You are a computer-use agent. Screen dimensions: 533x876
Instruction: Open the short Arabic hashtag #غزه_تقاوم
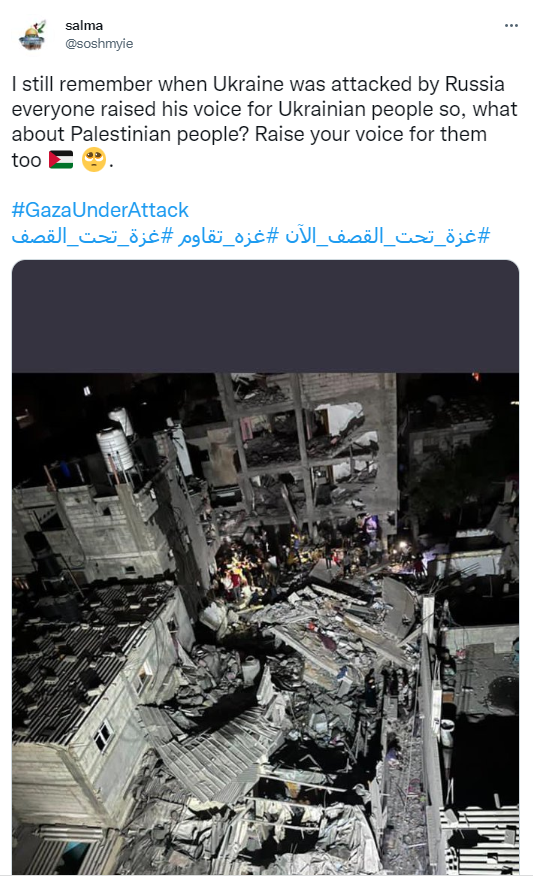coord(228,236)
